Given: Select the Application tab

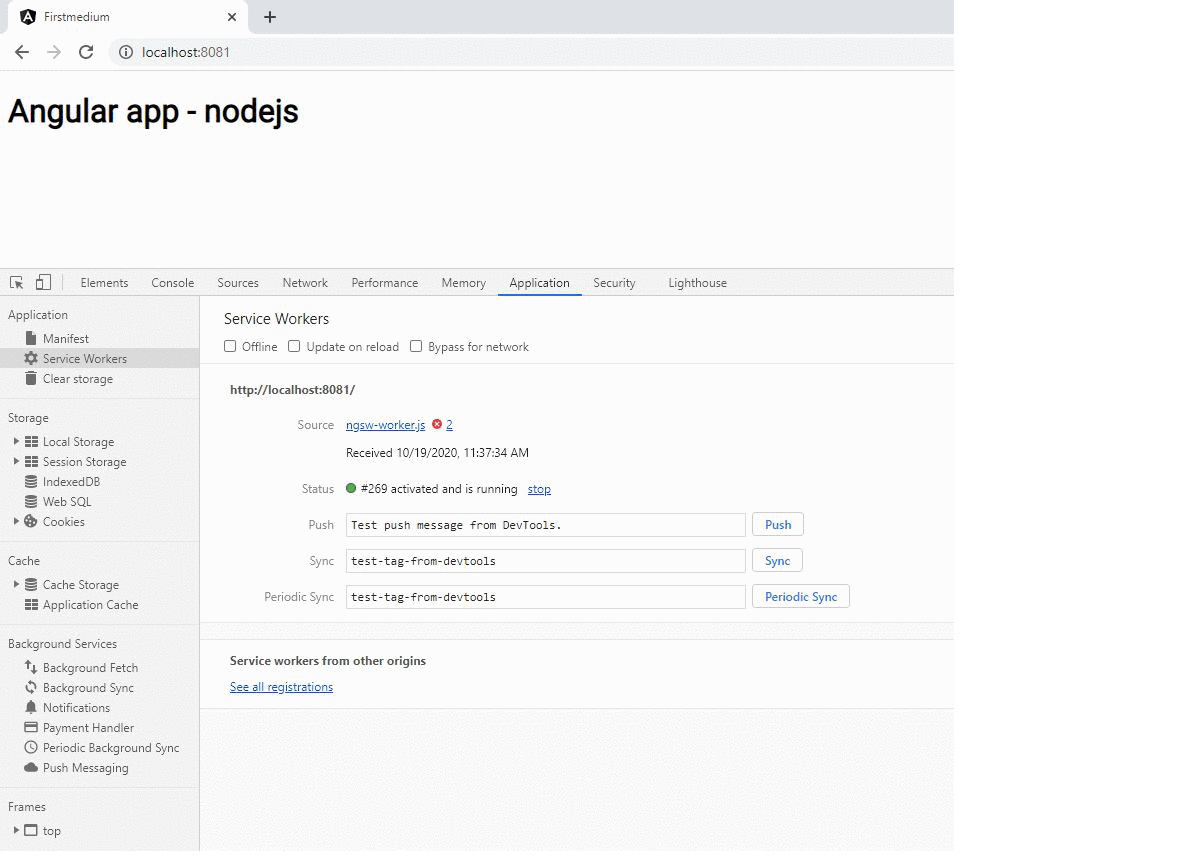Looking at the screenshot, I should click(x=540, y=283).
